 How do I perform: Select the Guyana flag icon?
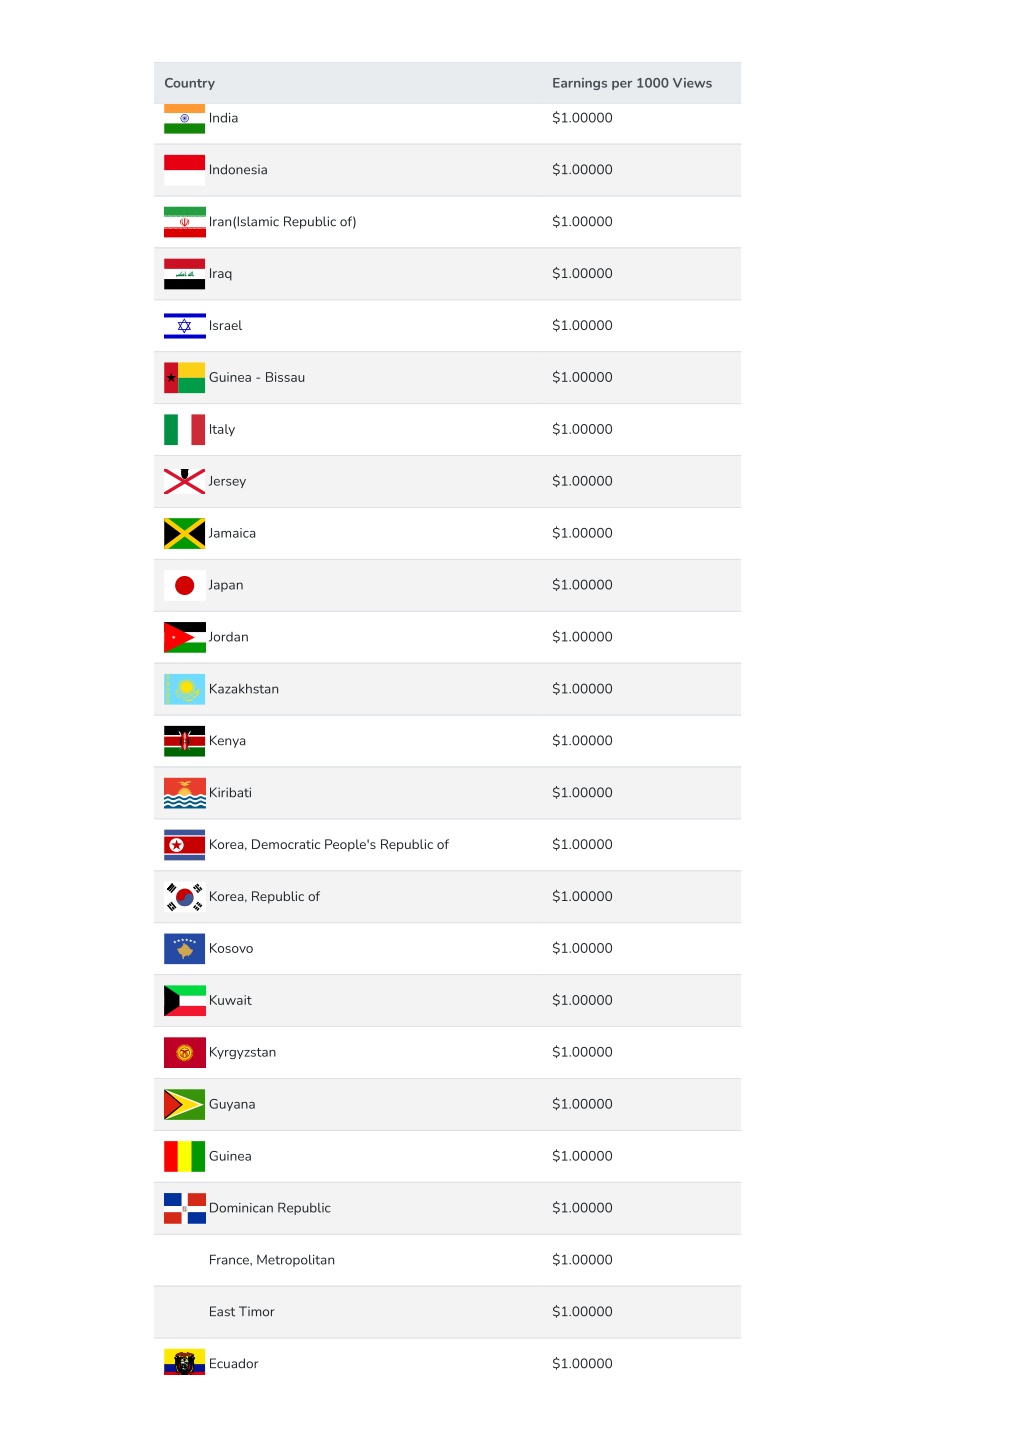pyautogui.click(x=184, y=1105)
